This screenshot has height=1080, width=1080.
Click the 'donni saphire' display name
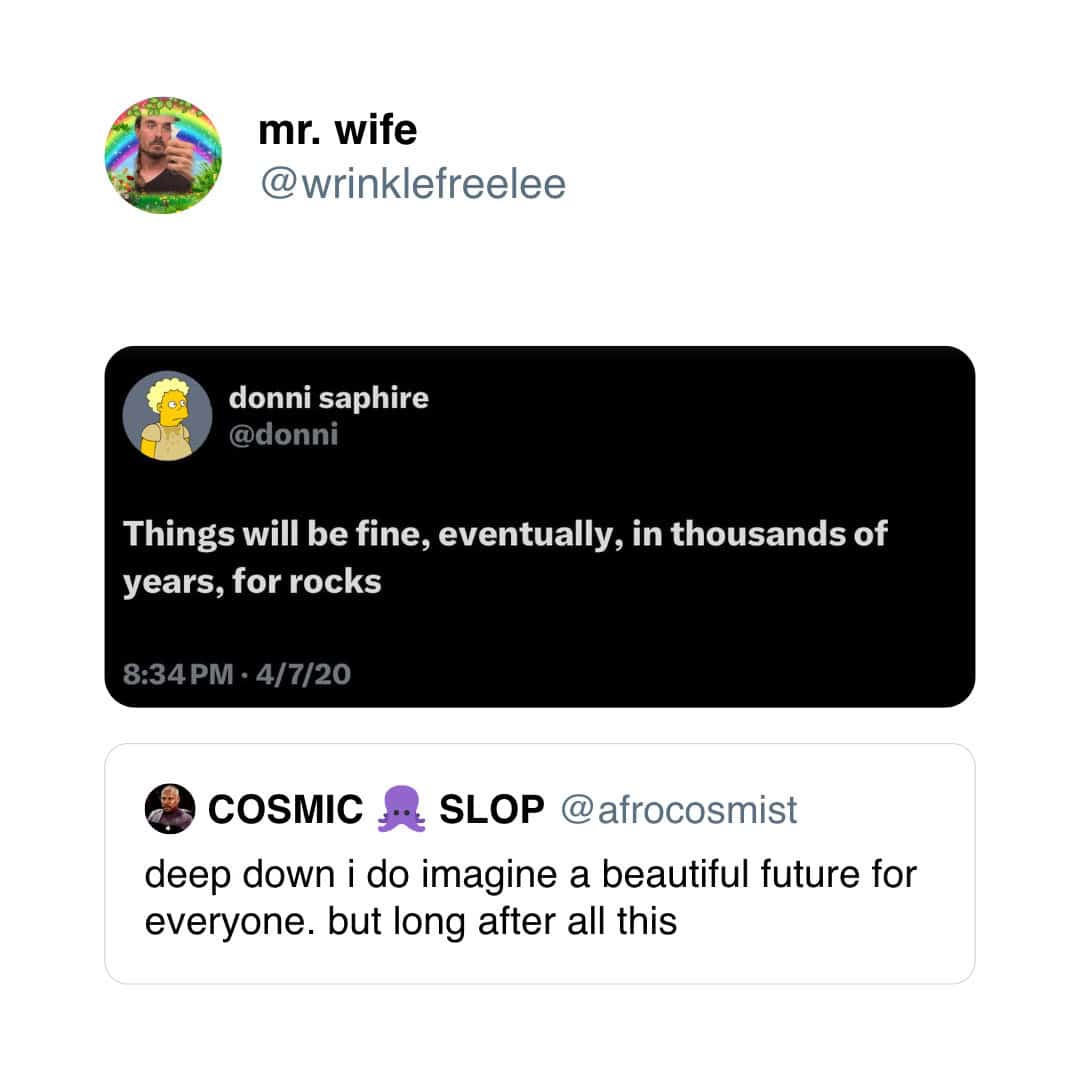coord(329,397)
